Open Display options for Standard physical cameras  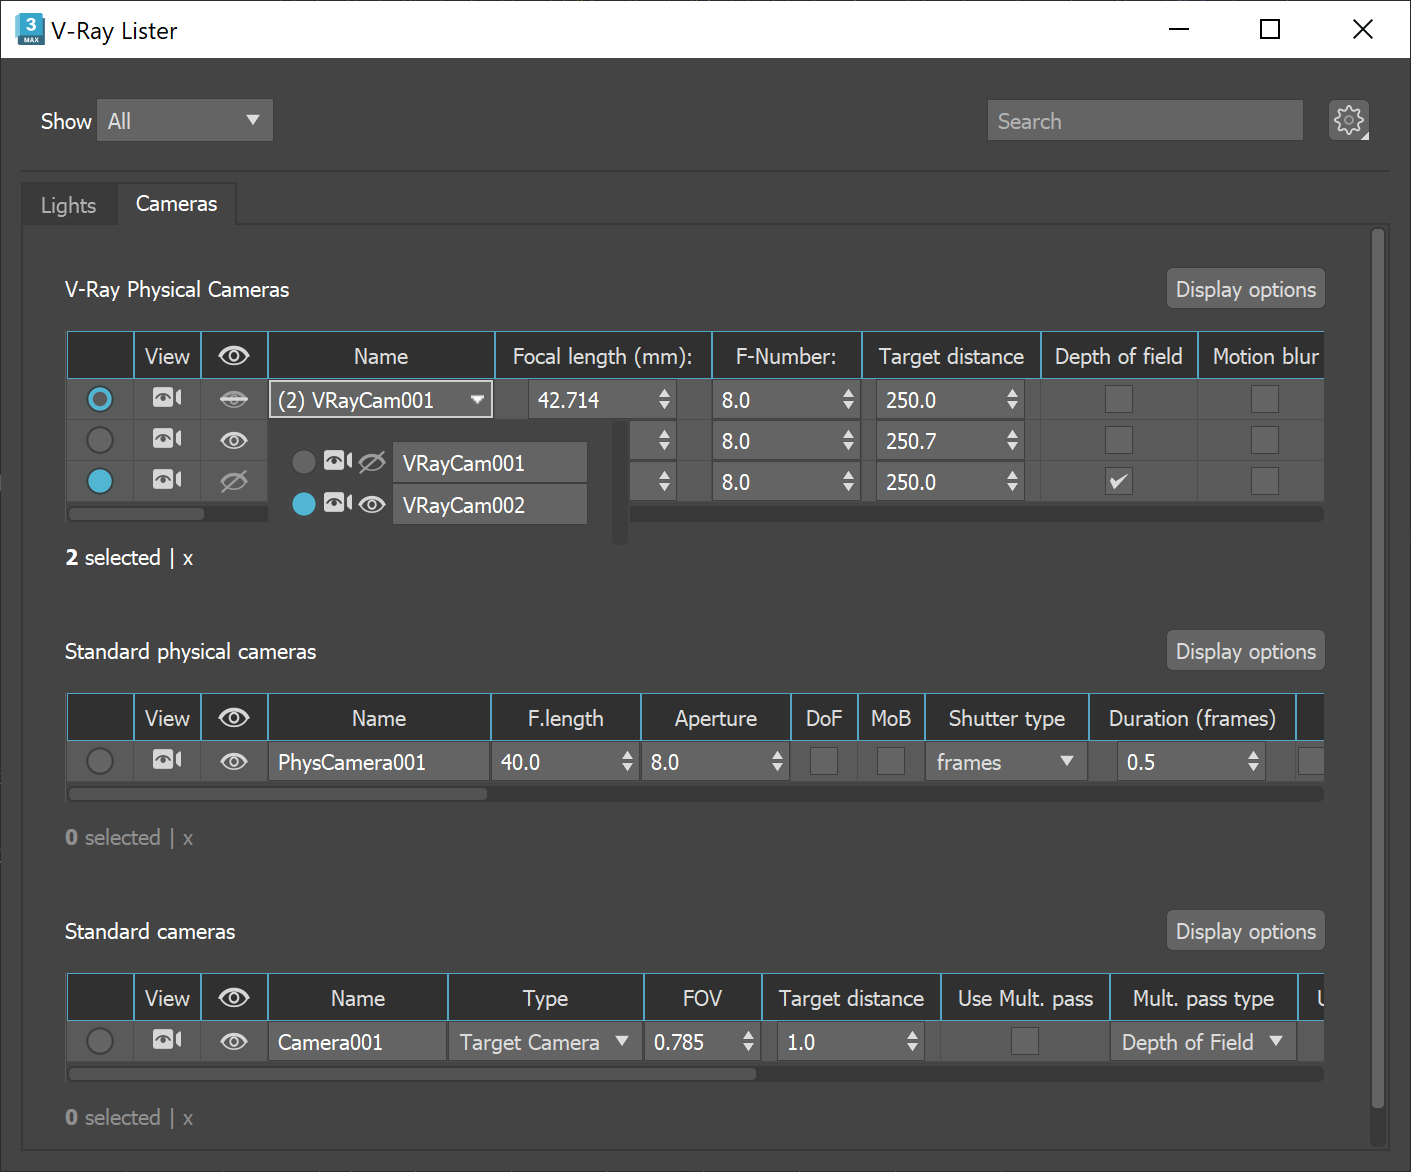point(1245,650)
